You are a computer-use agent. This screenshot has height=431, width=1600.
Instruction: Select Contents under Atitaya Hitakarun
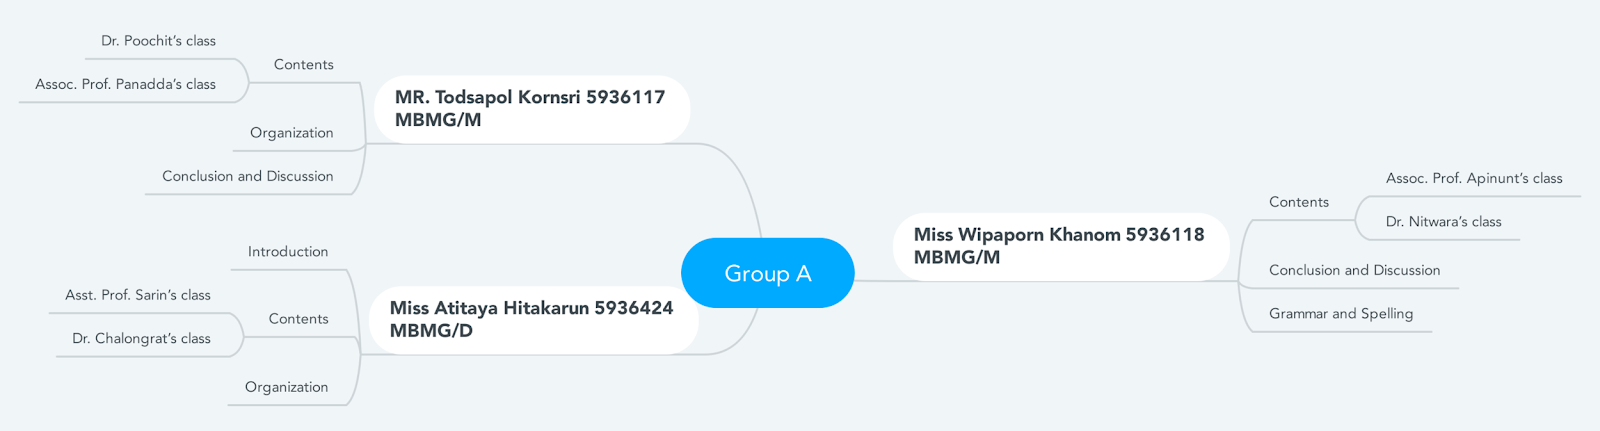click(299, 319)
